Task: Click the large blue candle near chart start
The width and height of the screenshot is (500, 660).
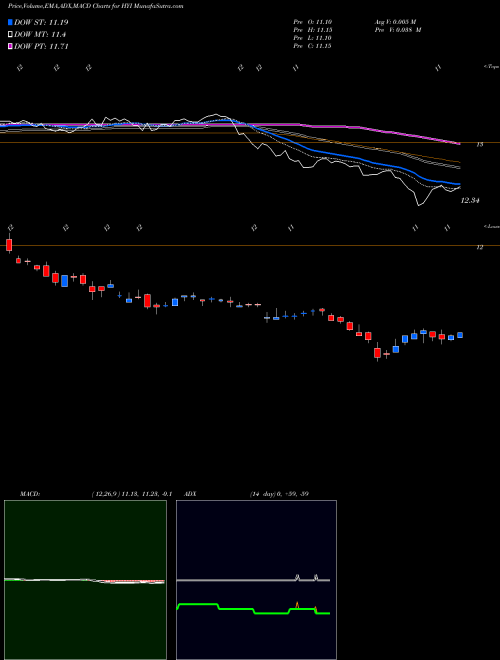Action: point(64,281)
